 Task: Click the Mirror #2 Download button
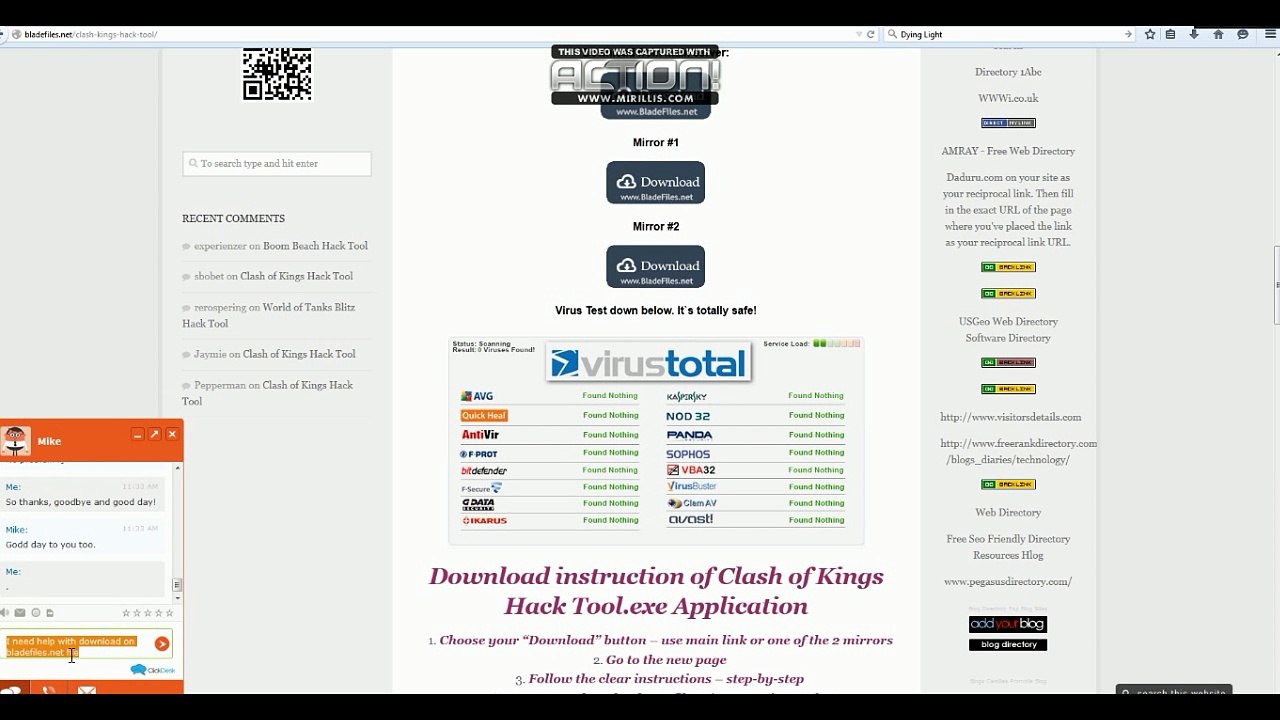[655, 267]
